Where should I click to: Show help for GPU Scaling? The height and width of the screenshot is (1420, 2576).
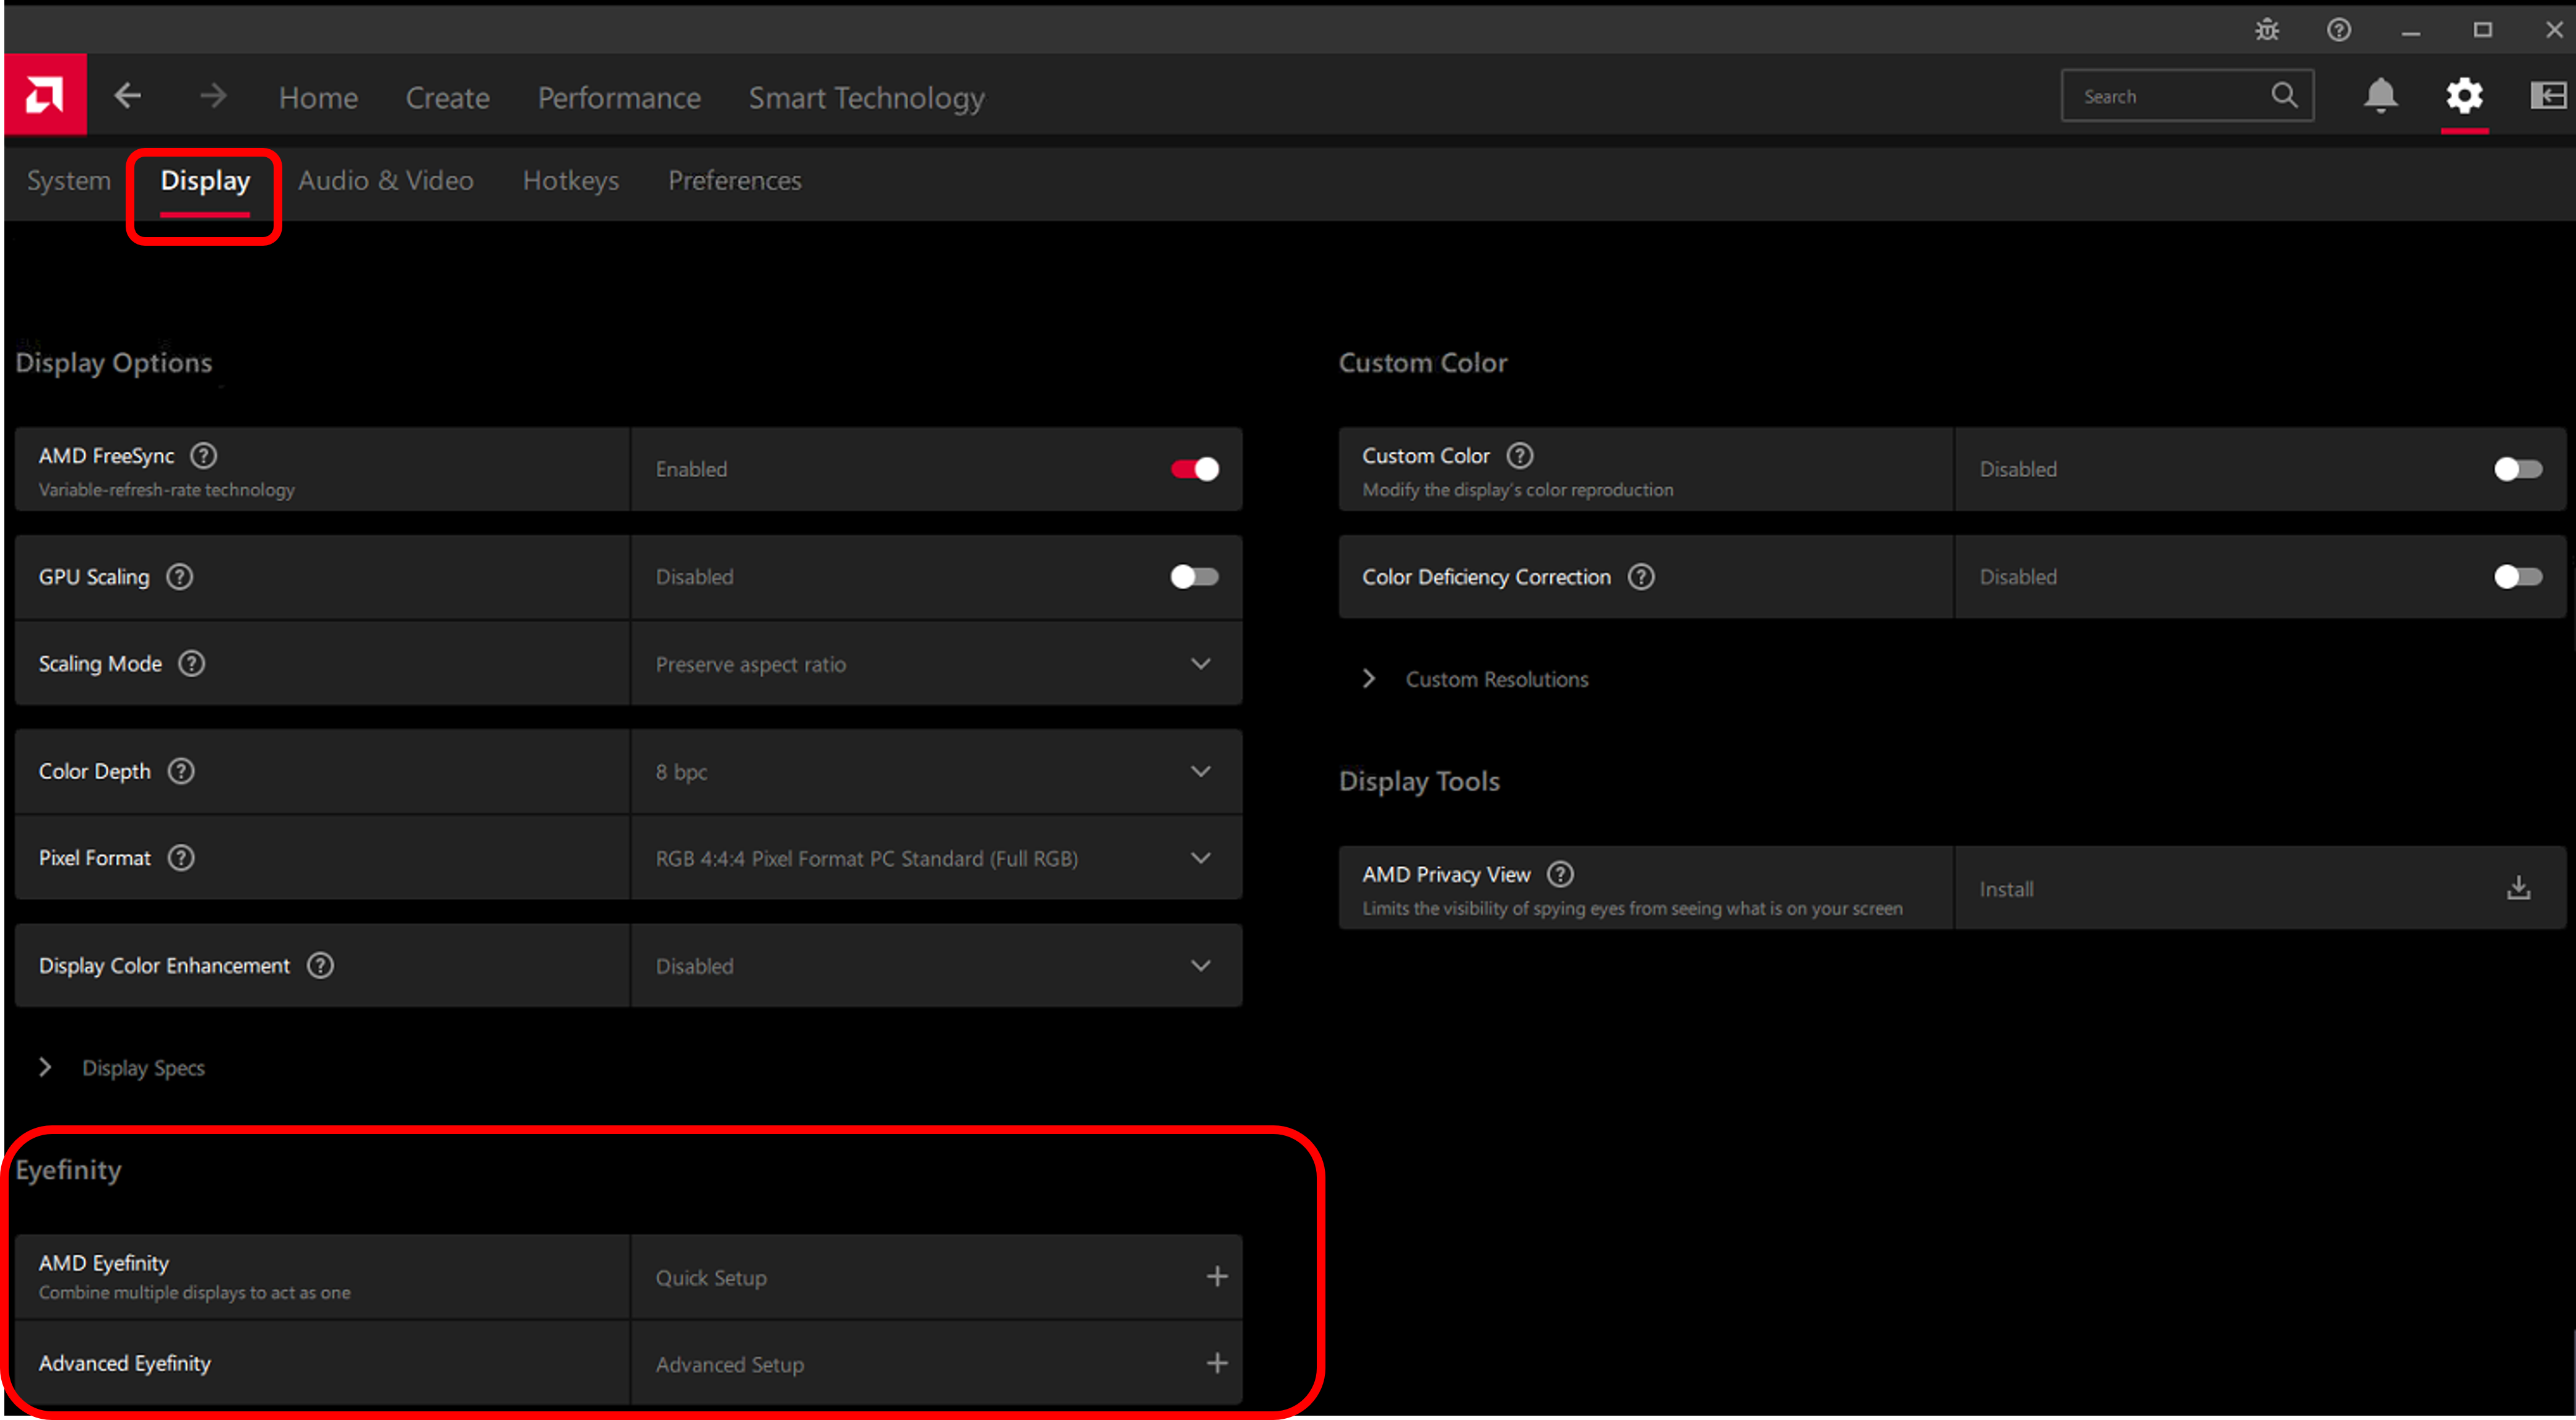[x=180, y=577]
